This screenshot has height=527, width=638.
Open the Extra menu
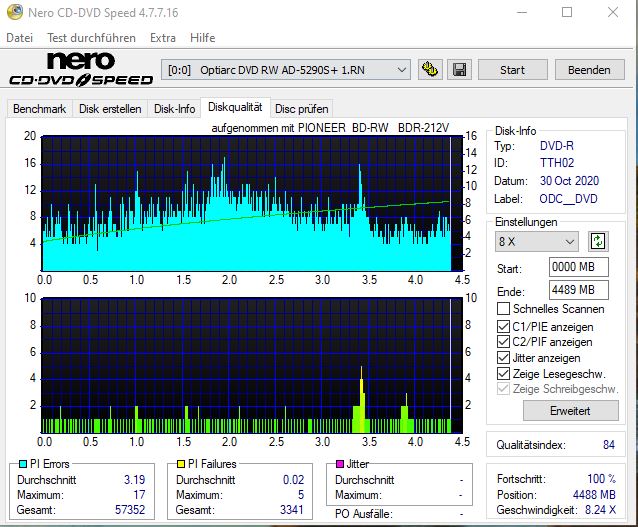pyautogui.click(x=162, y=38)
